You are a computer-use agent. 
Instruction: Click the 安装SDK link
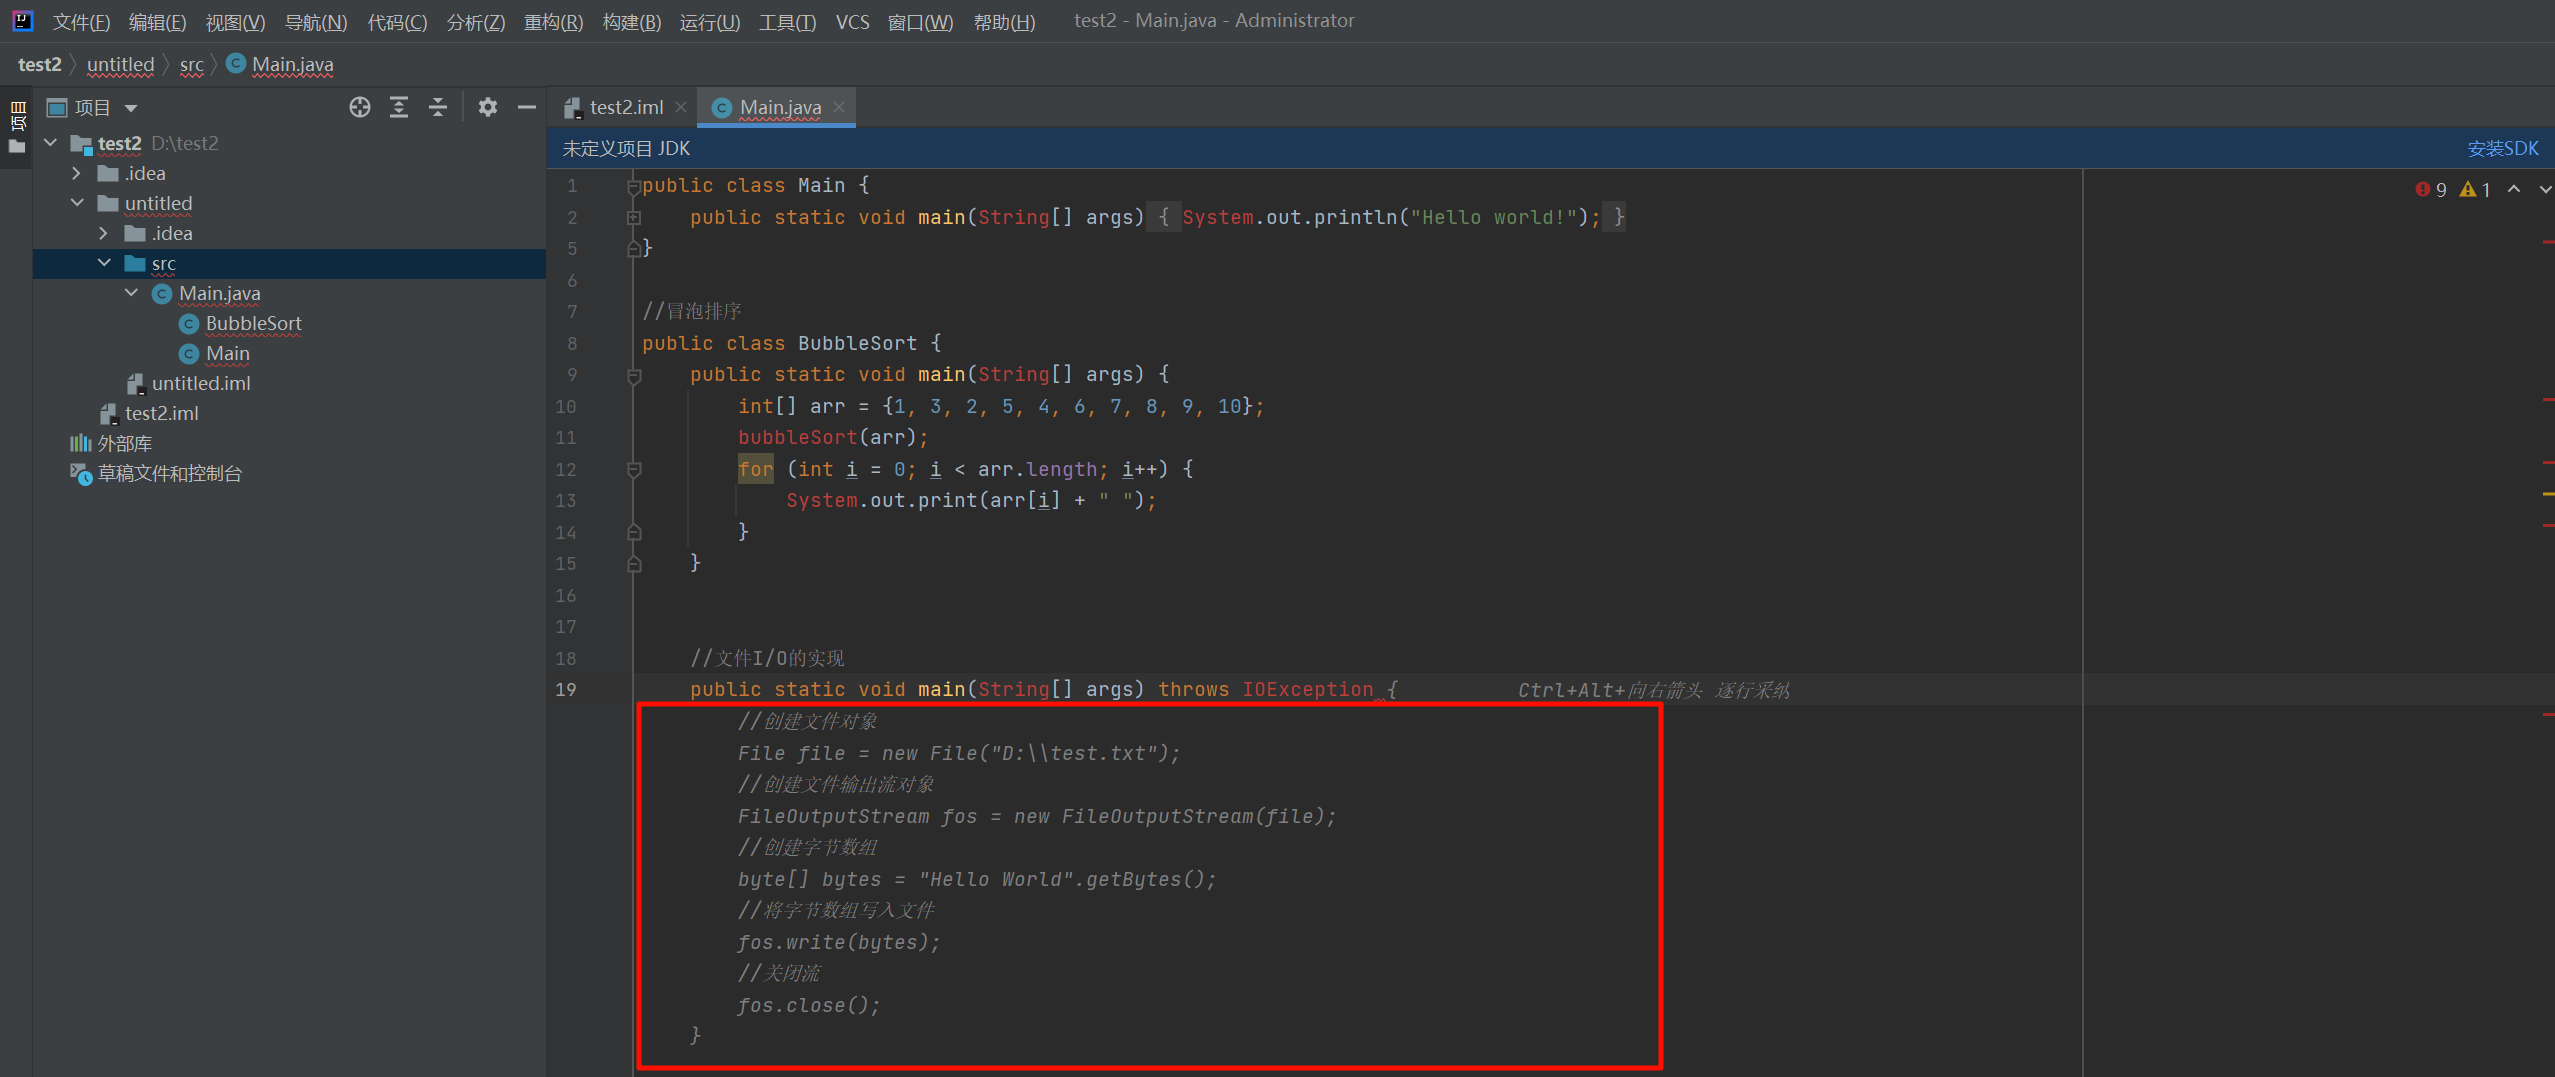click(2501, 149)
